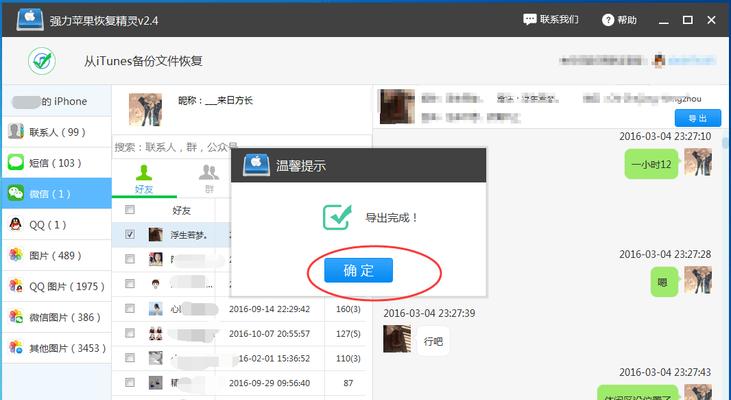Uncheck the 浮生若梦 friend checkbox
731x400 pixels.
coord(129,235)
